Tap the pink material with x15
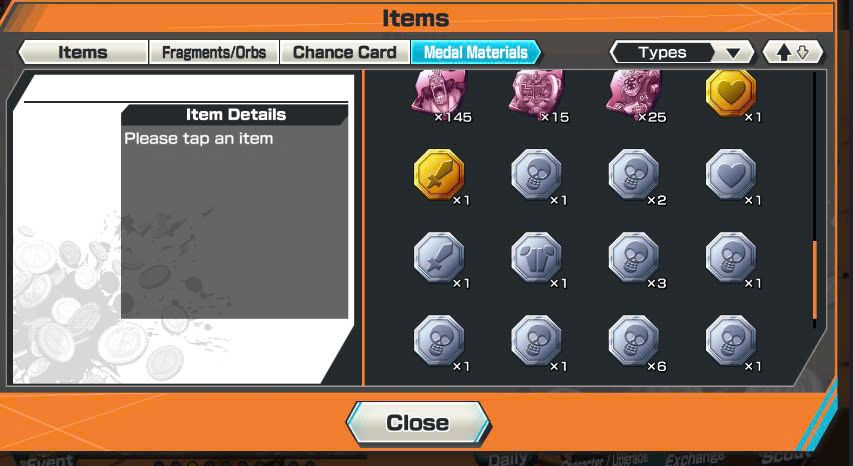Image resolution: width=853 pixels, height=466 pixels. point(536,92)
